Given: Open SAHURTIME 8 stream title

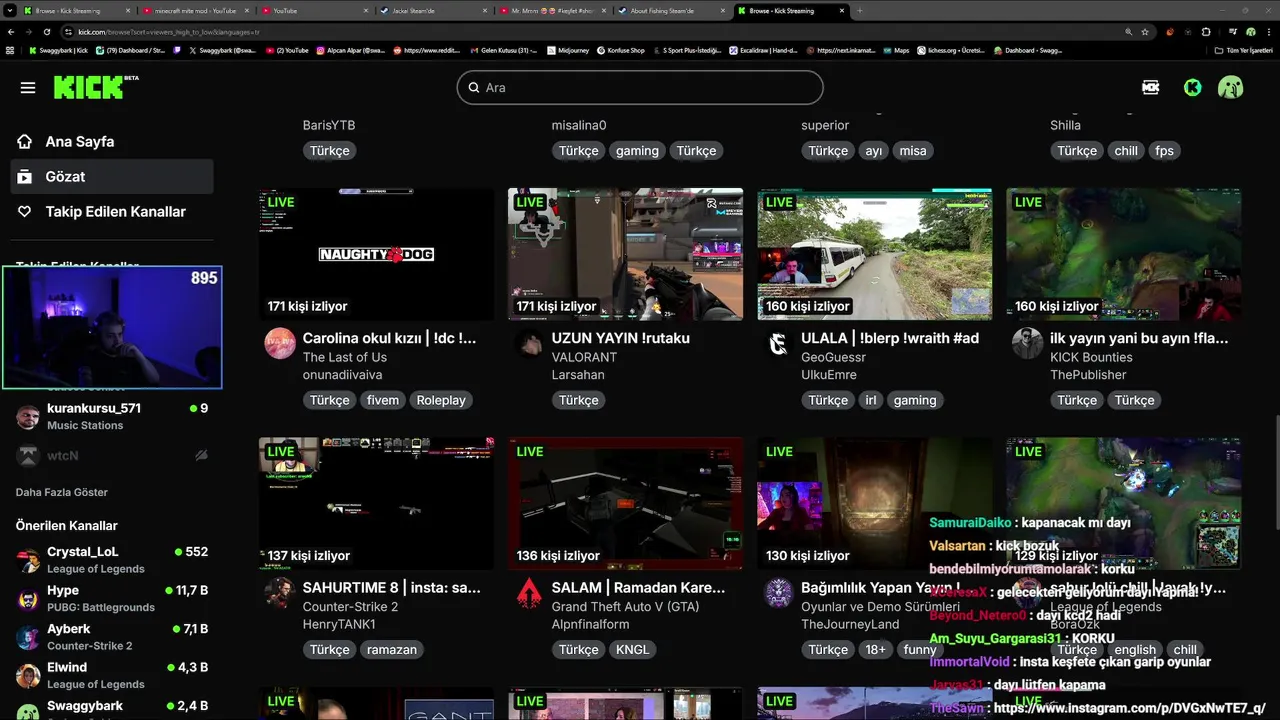Looking at the screenshot, I should tap(392, 587).
